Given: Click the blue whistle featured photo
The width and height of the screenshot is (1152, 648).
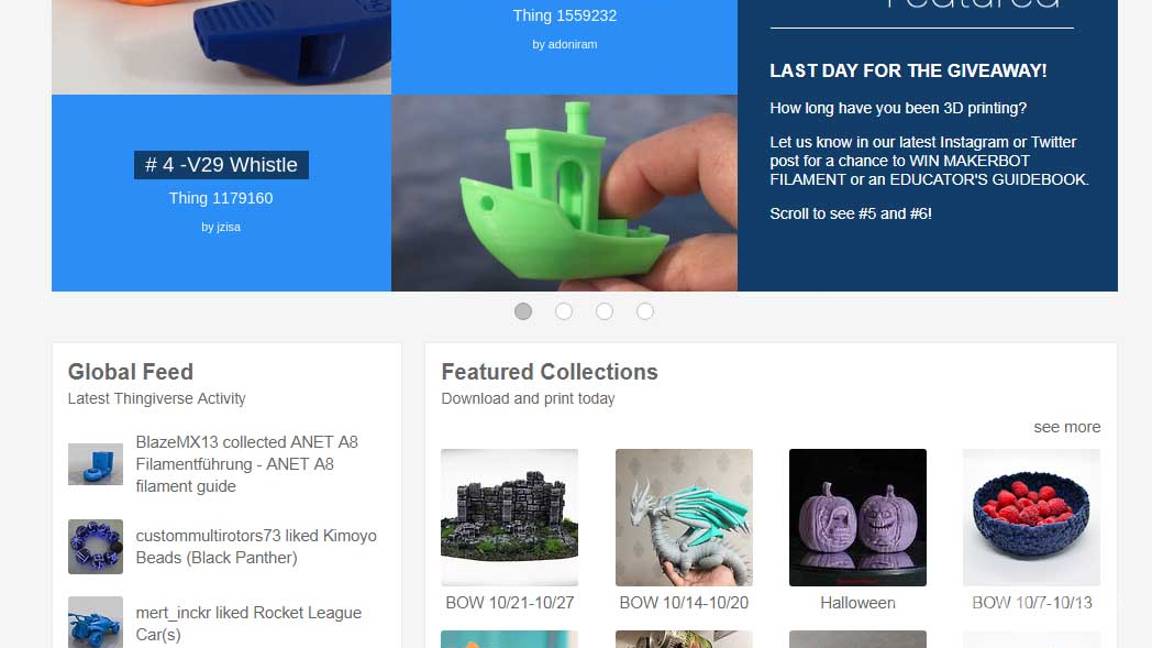Looking at the screenshot, I should coord(221,47).
